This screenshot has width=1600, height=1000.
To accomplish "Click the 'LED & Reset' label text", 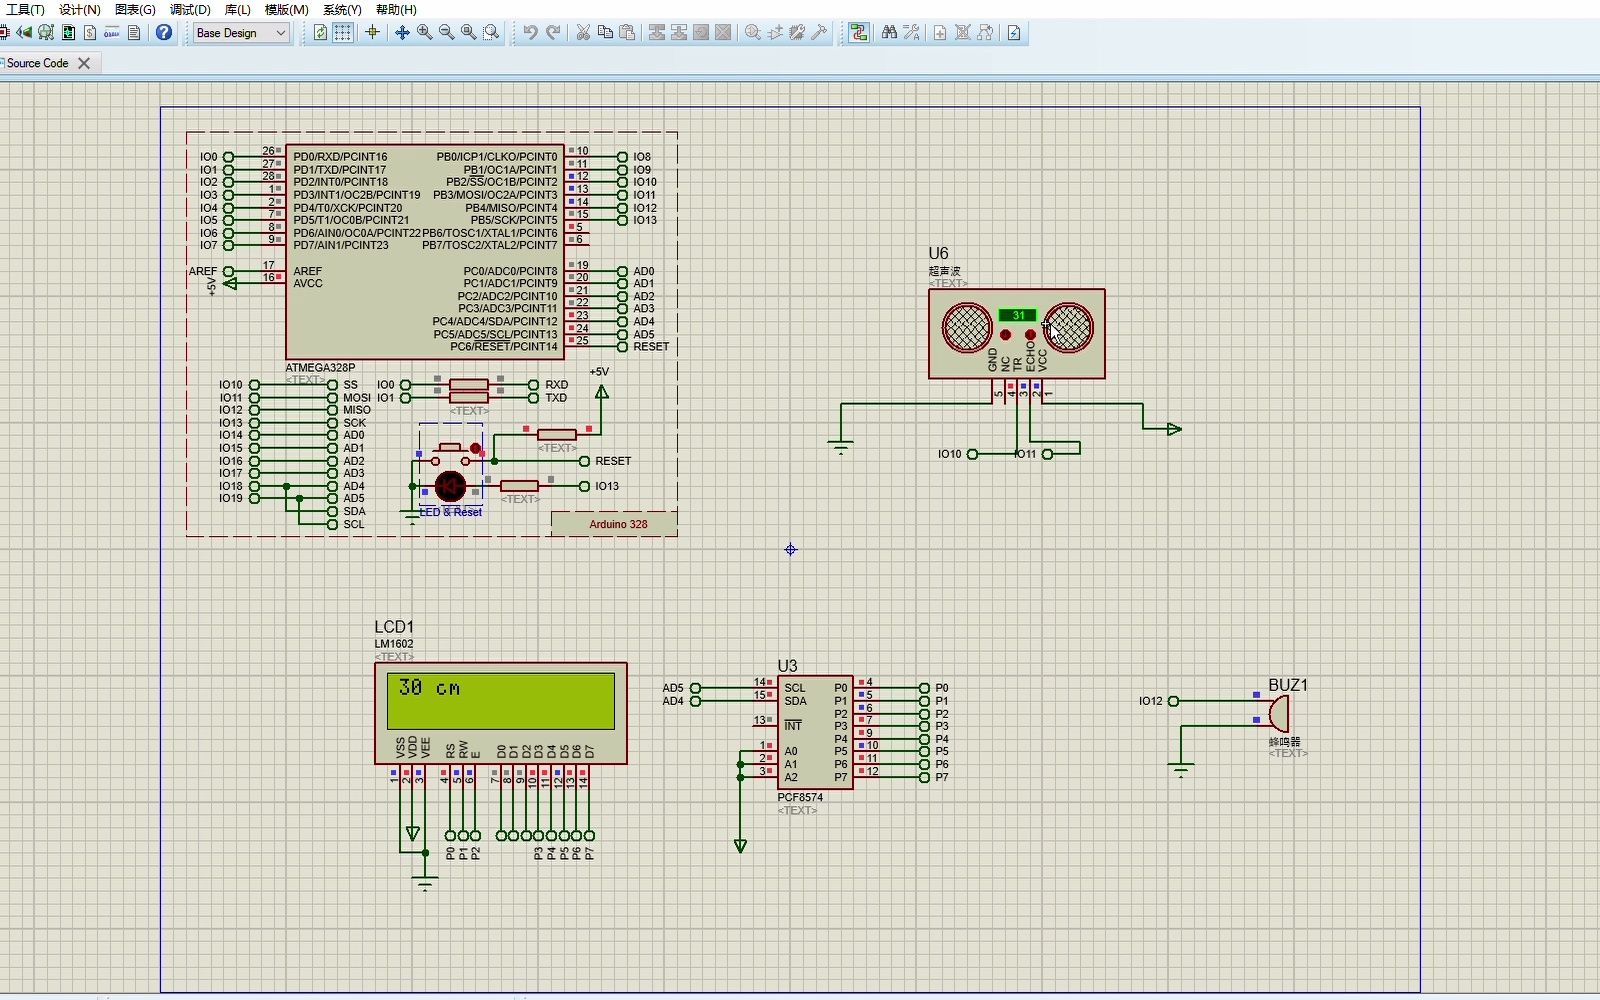I will coord(451,512).
